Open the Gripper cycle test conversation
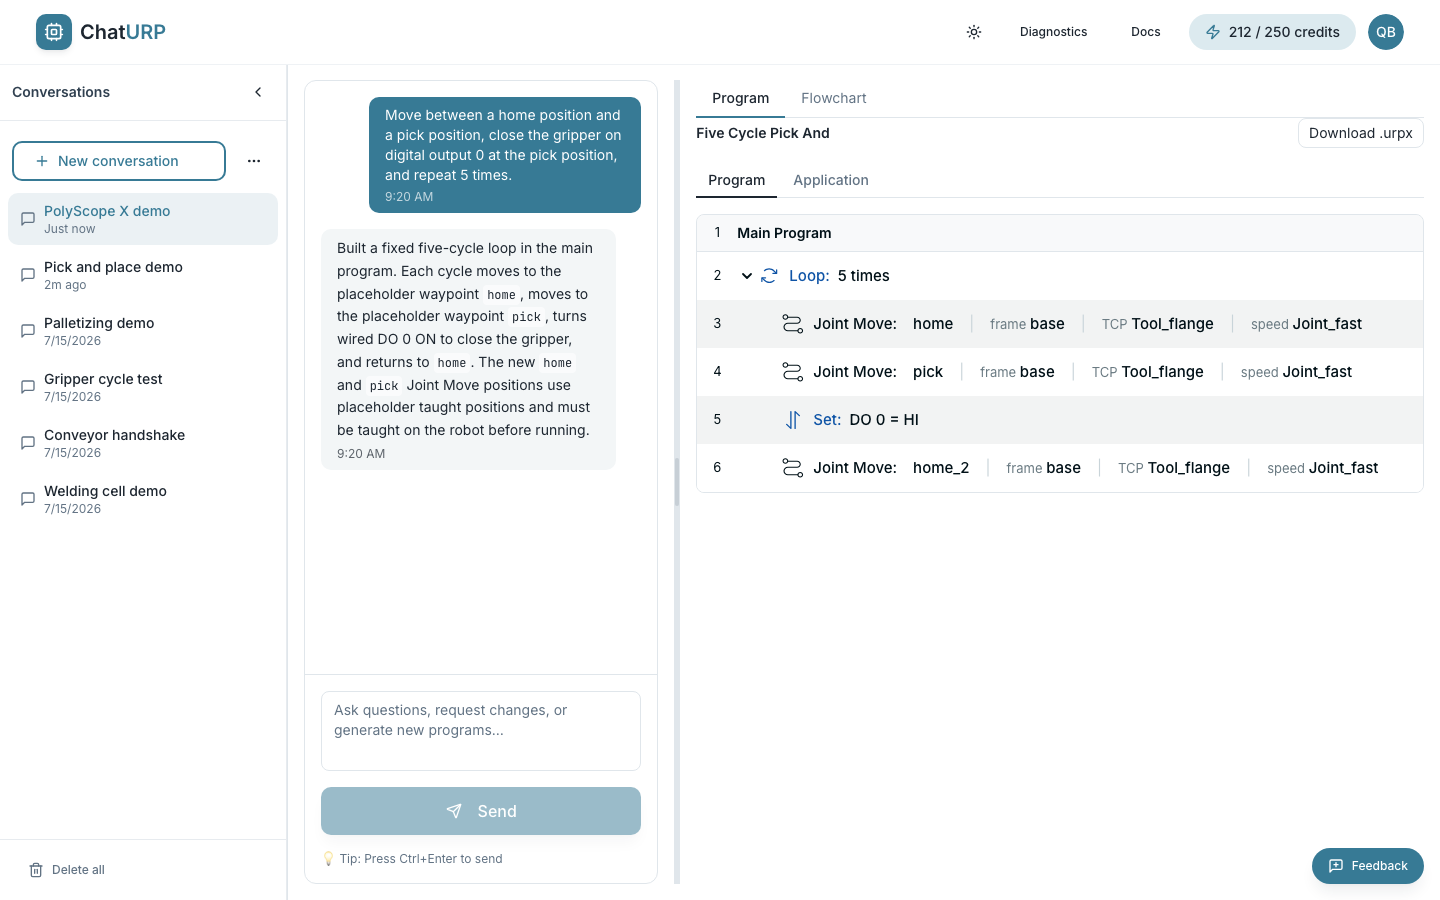The height and width of the screenshot is (900, 1440). (x=143, y=387)
